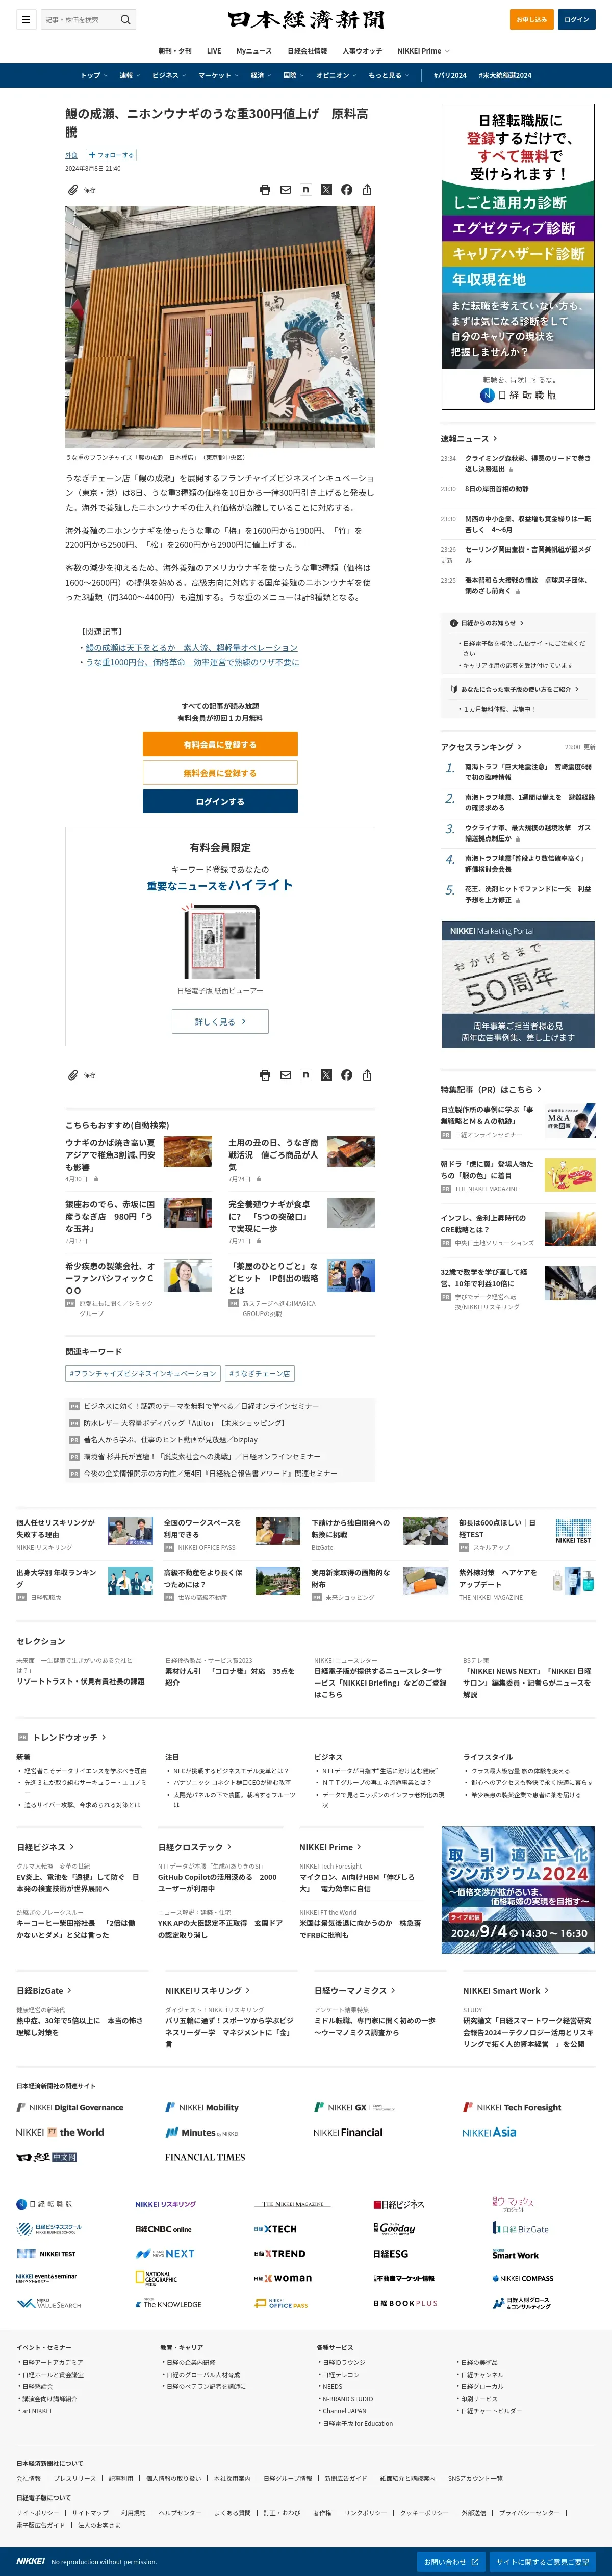This screenshot has width=612, height=2576.
Task: Click the note share icon above the article photo
Action: click(306, 189)
